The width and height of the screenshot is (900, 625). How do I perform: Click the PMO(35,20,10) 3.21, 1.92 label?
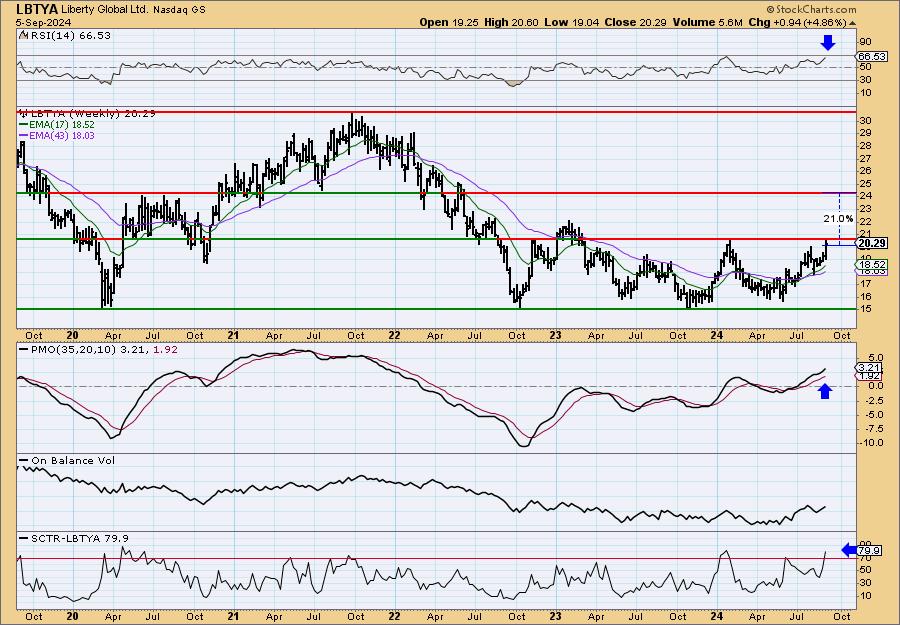pyautogui.click(x=104, y=349)
